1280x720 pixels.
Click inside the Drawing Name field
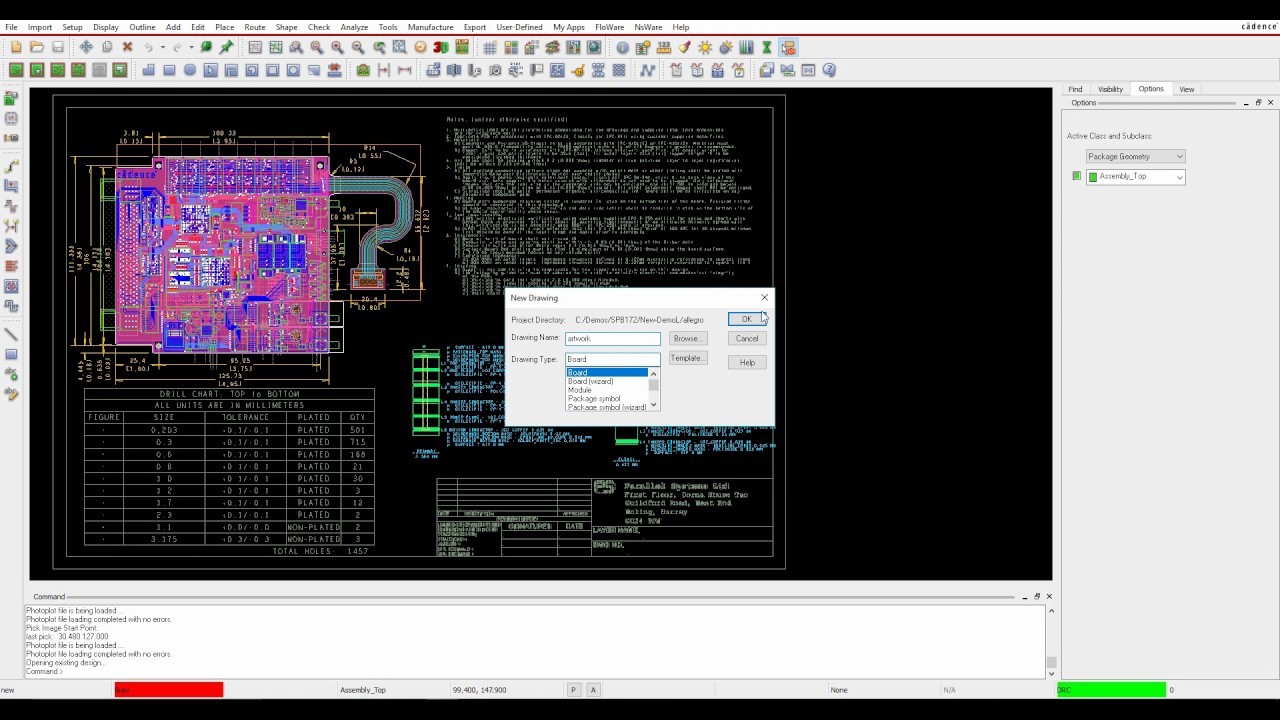click(x=610, y=338)
